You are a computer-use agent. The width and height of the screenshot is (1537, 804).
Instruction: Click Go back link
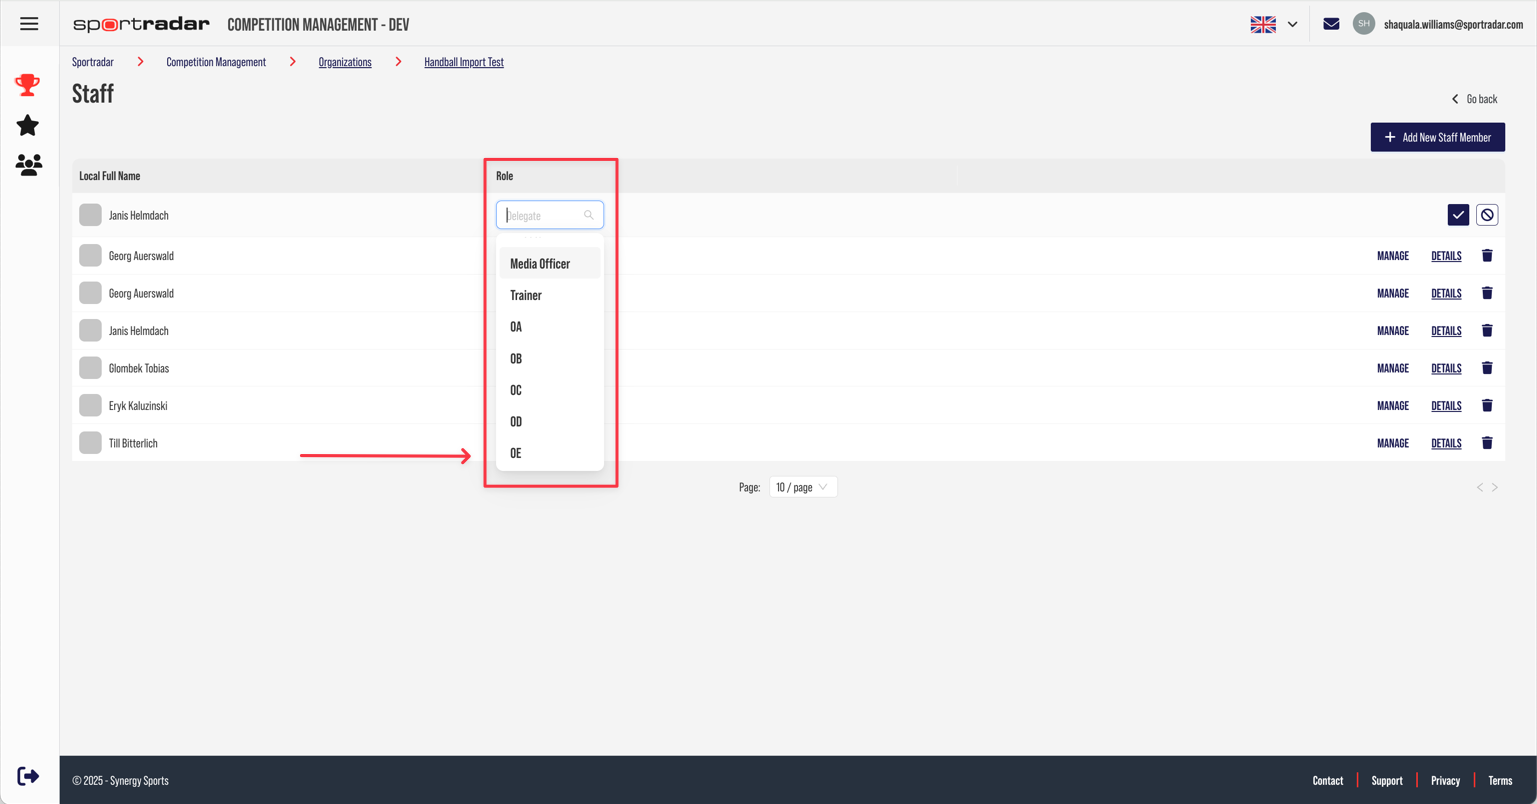(x=1474, y=99)
